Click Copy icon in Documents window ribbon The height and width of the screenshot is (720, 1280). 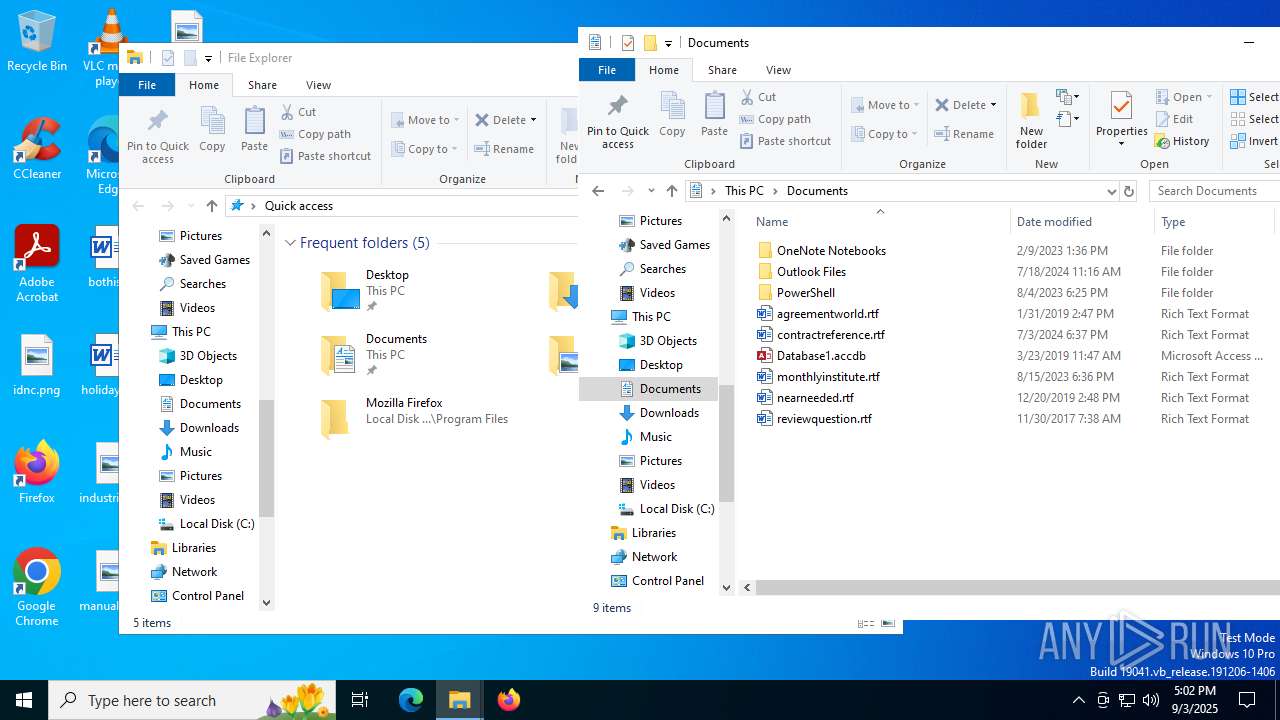[672, 114]
